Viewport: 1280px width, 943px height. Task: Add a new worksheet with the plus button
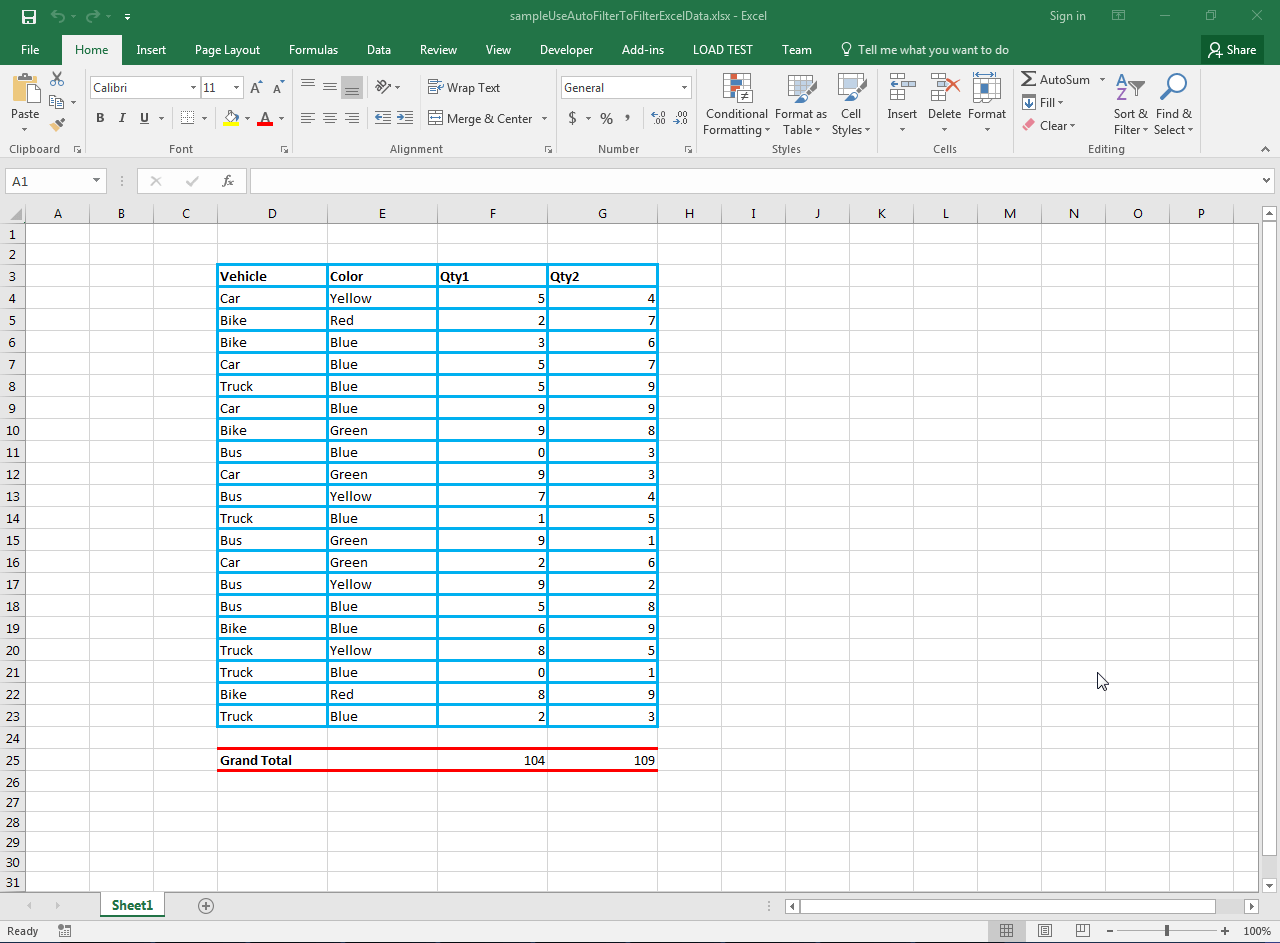click(x=206, y=905)
